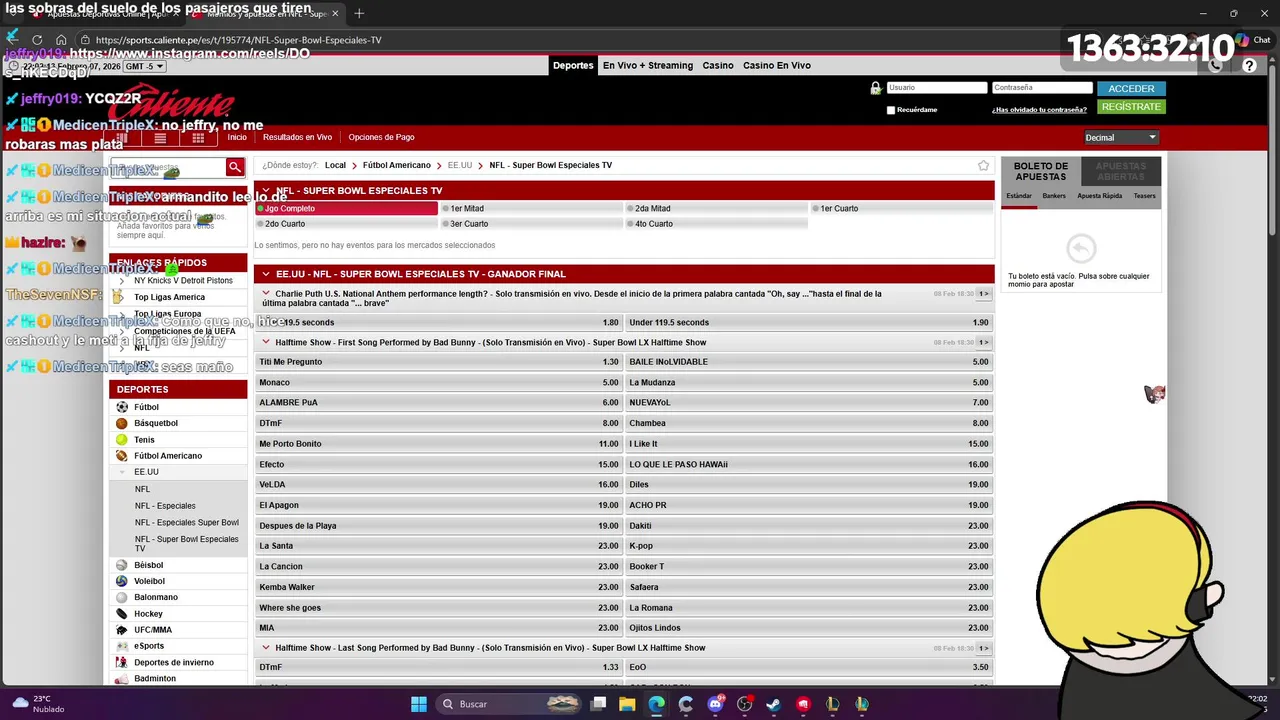The height and width of the screenshot is (720, 1280).
Task: Select the Teasers betslip tab
Action: pyautogui.click(x=1144, y=196)
